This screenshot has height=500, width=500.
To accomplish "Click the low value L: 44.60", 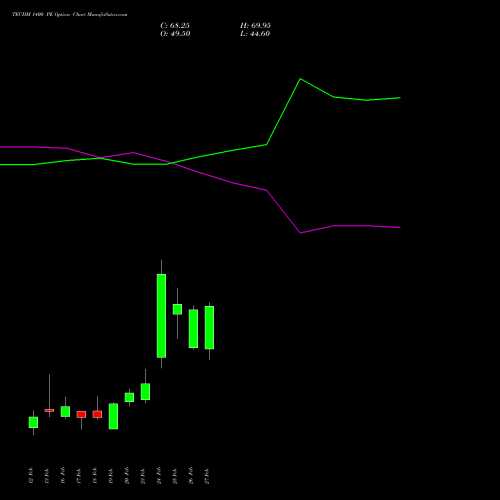I will (x=255, y=34).
